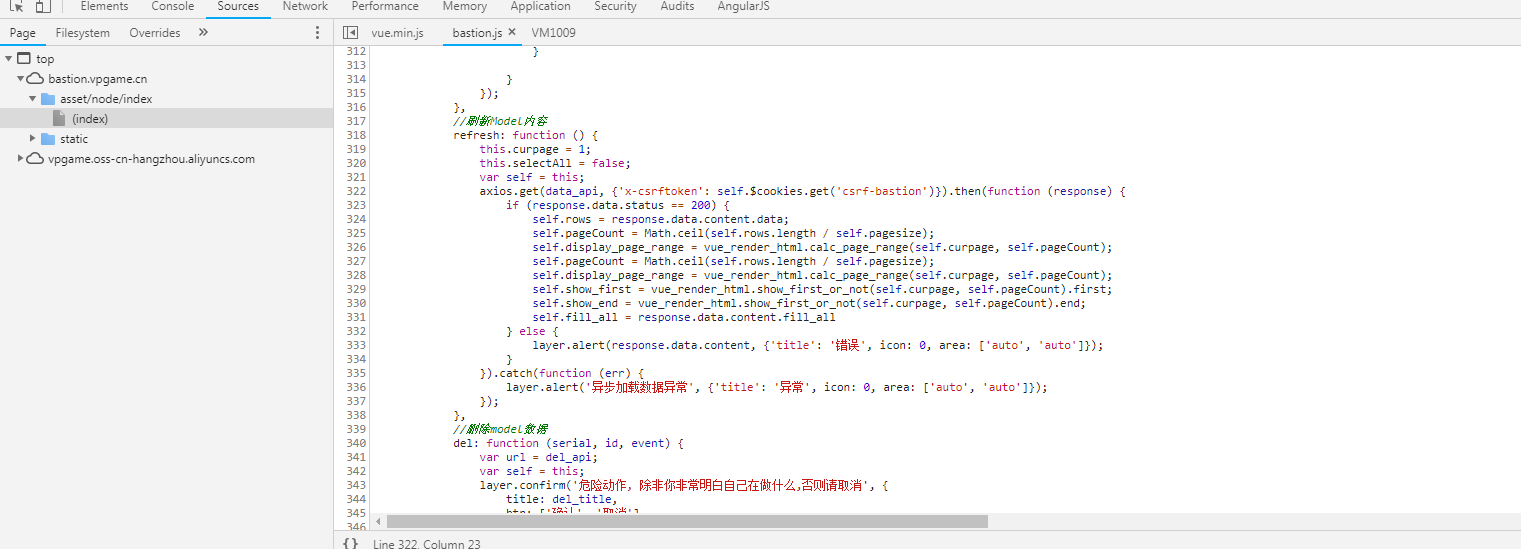Click line number 340 in the gutter
Screen dimensions: 1521x549
click(354, 443)
